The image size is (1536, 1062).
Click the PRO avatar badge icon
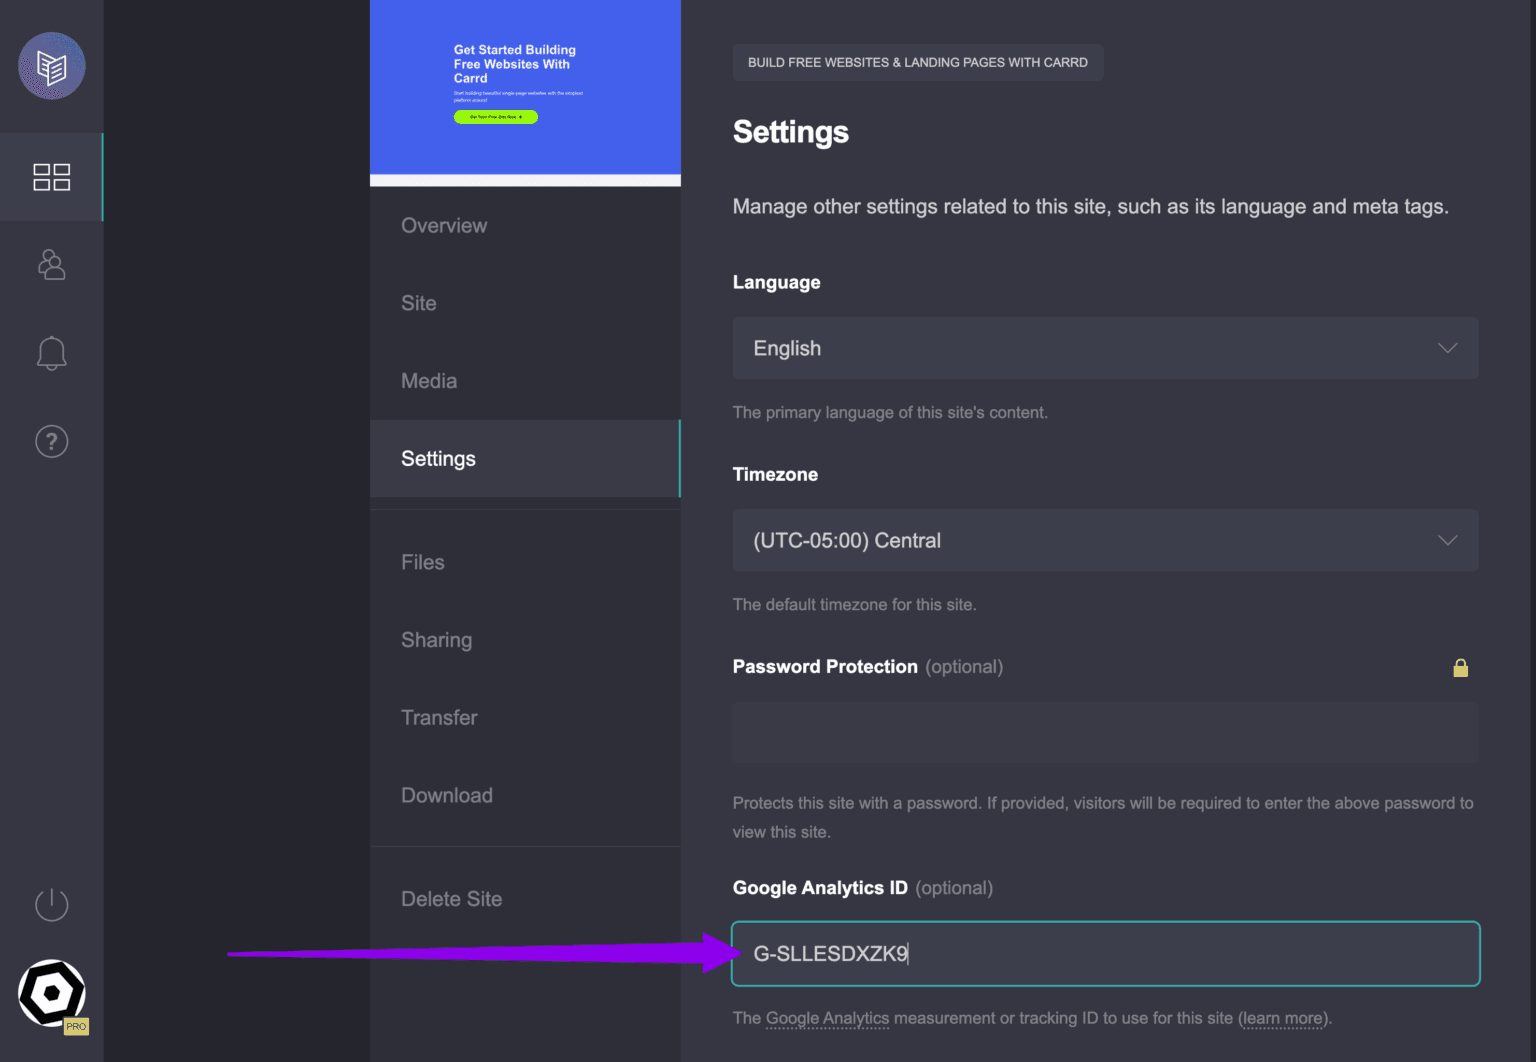tap(52, 994)
